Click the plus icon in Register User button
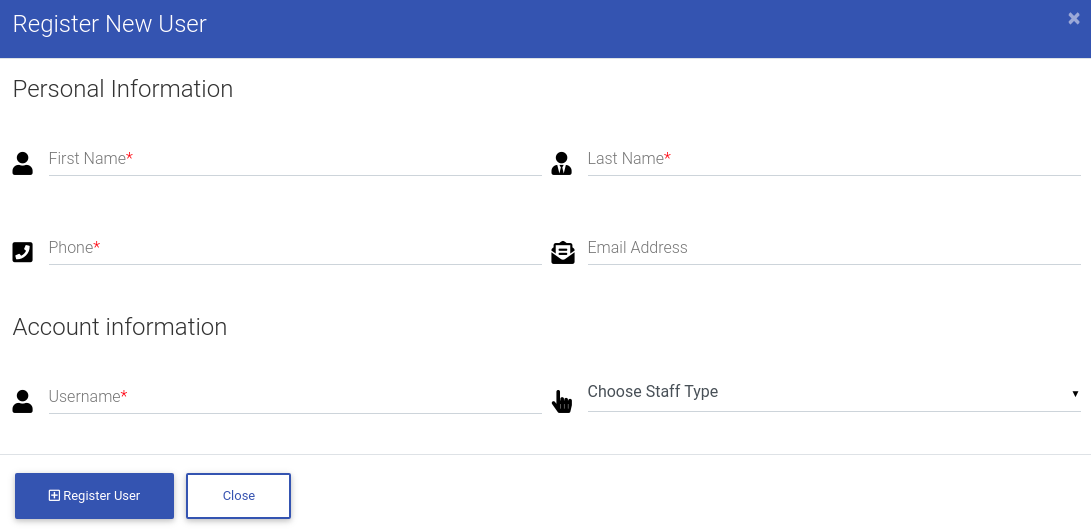The image size is (1091, 531). point(54,496)
